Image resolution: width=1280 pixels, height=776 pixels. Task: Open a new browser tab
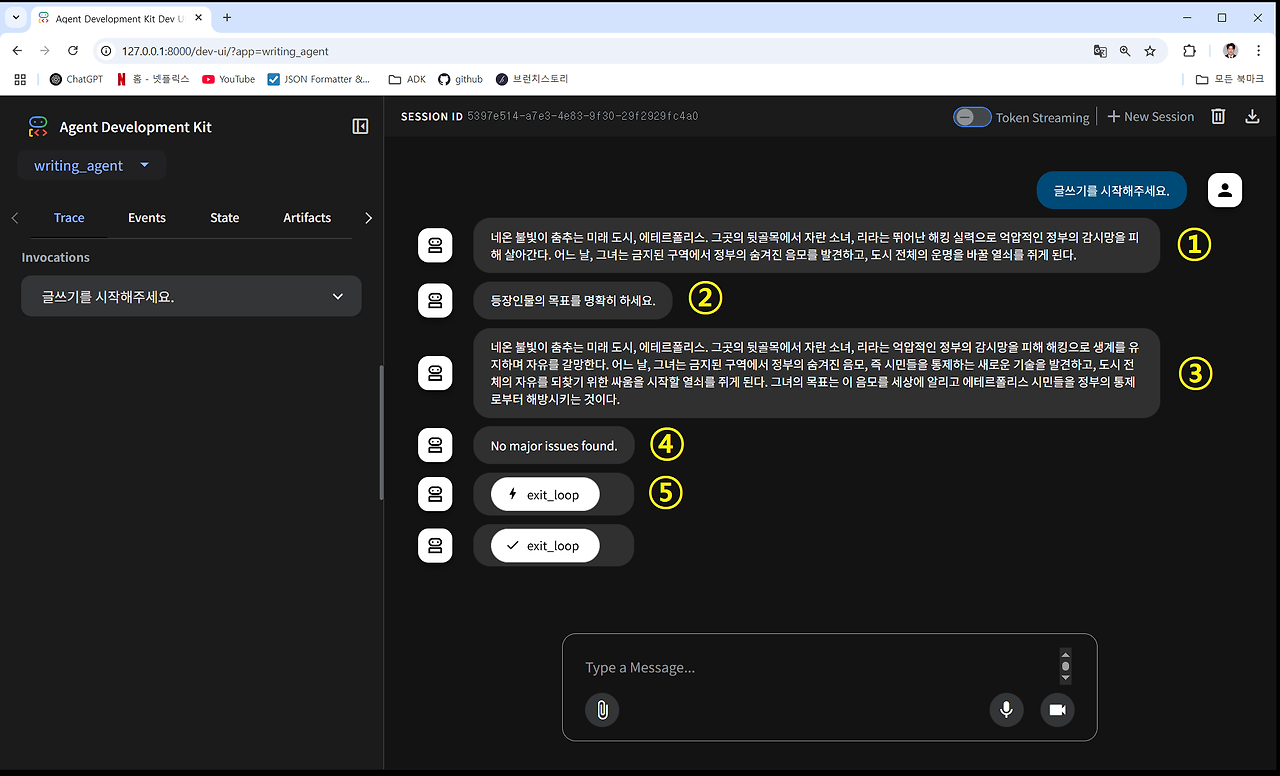(x=227, y=18)
